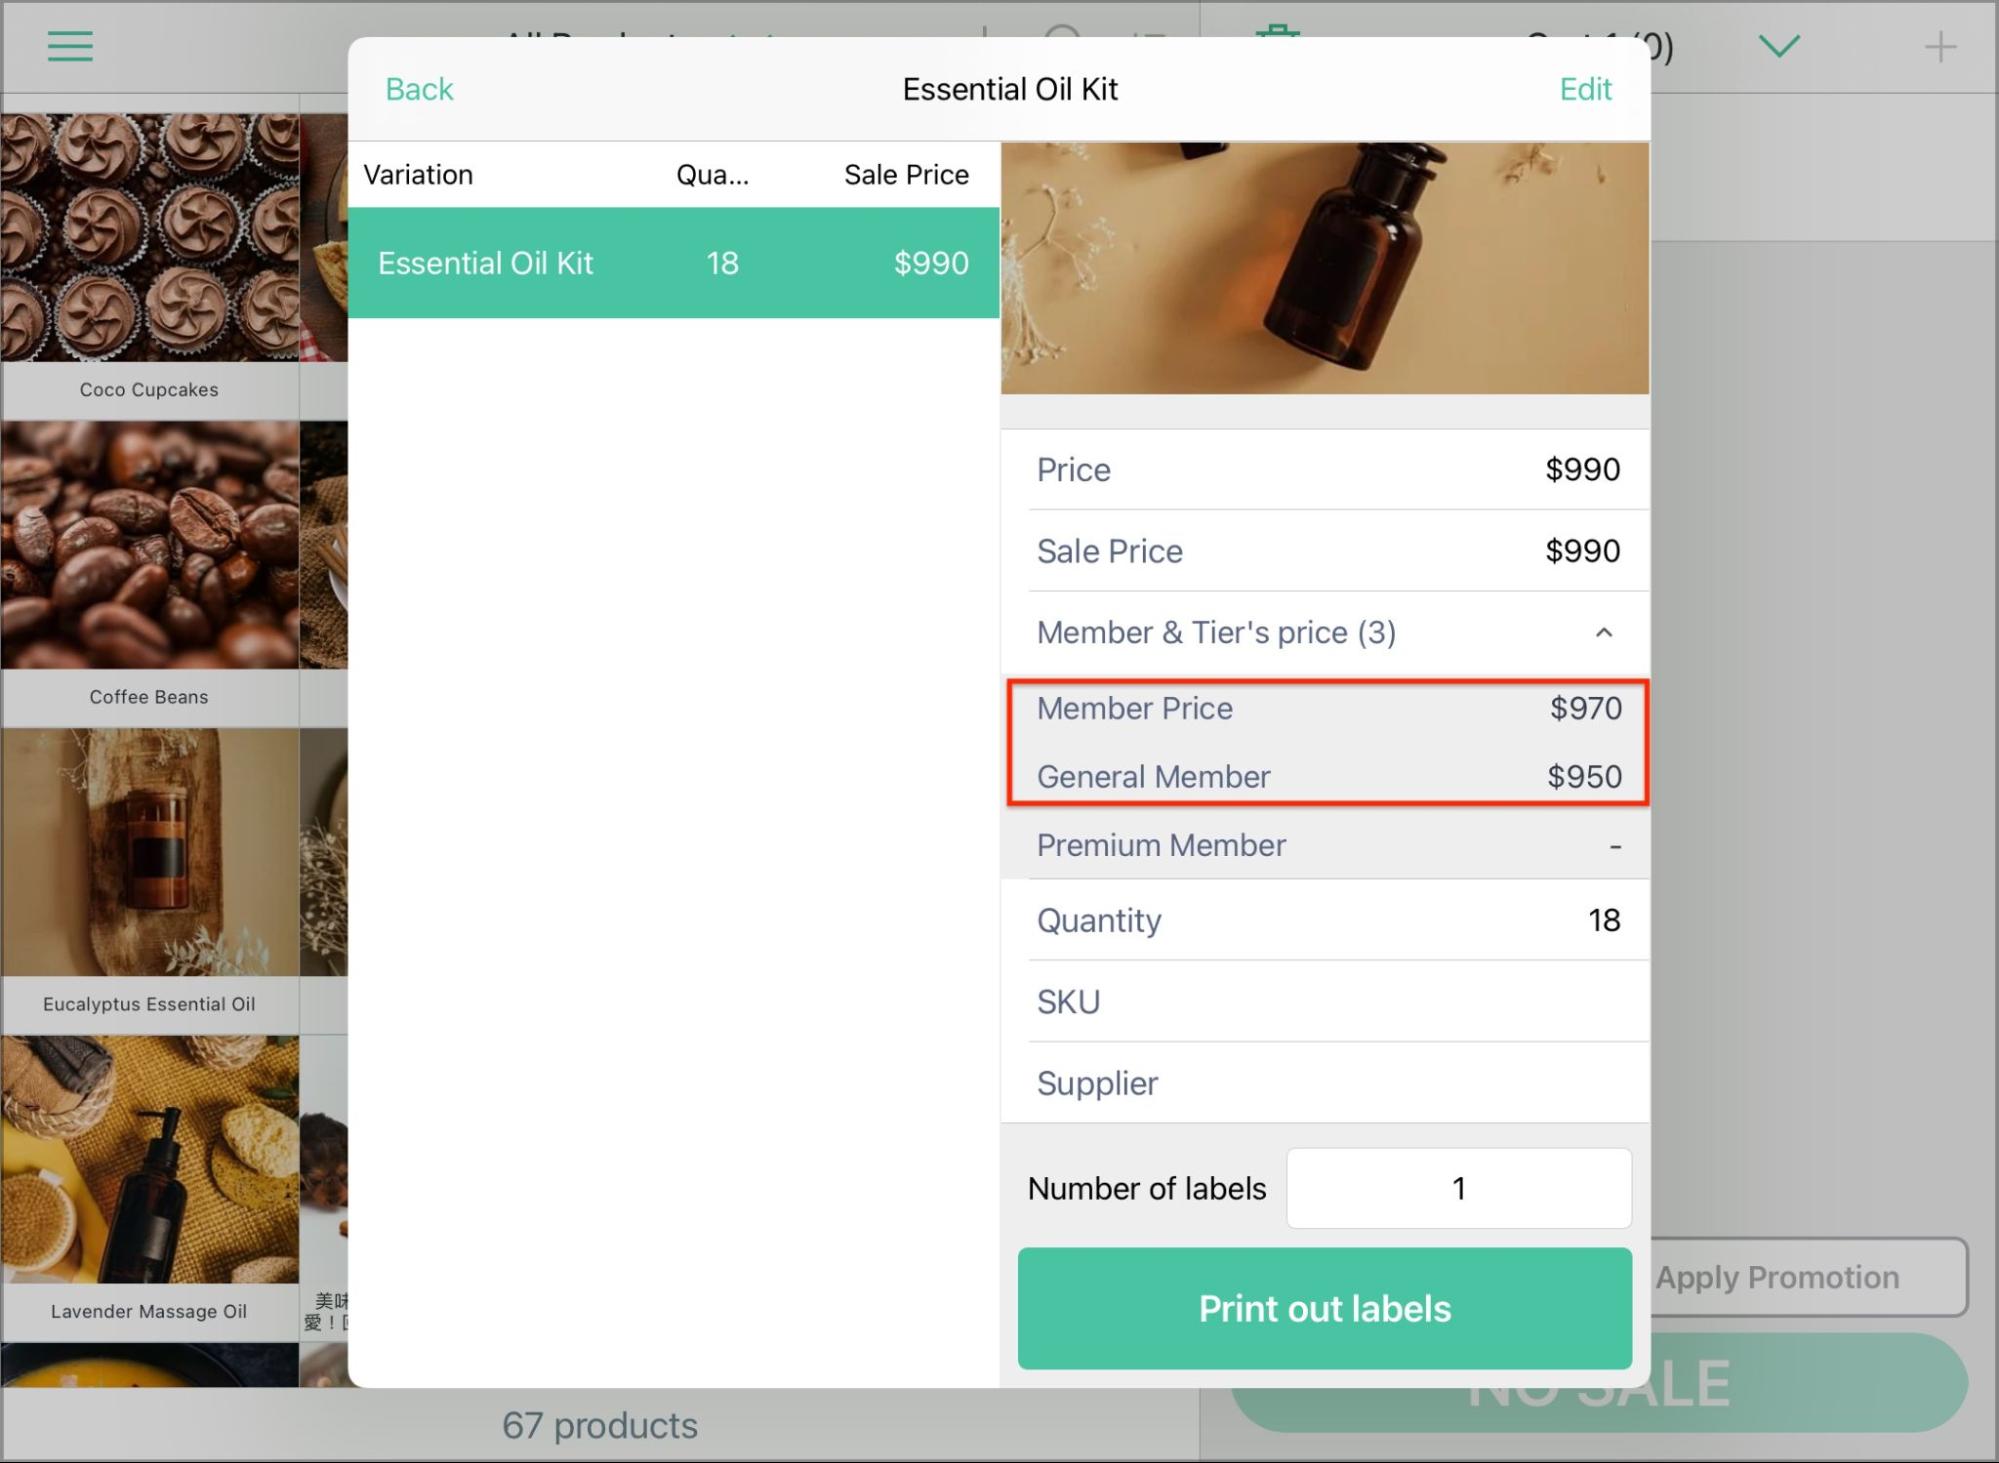Open the Coco Cupcakes product thumbnail
This screenshot has height=1463, width=1999.
(149, 238)
